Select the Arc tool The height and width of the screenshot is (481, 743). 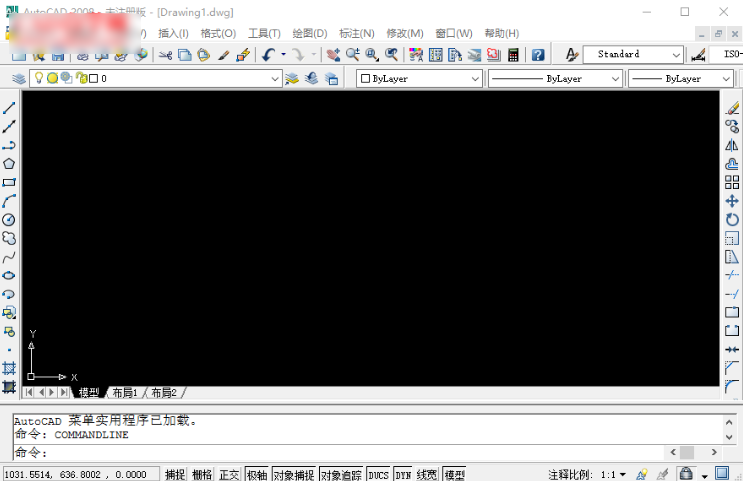click(x=9, y=201)
